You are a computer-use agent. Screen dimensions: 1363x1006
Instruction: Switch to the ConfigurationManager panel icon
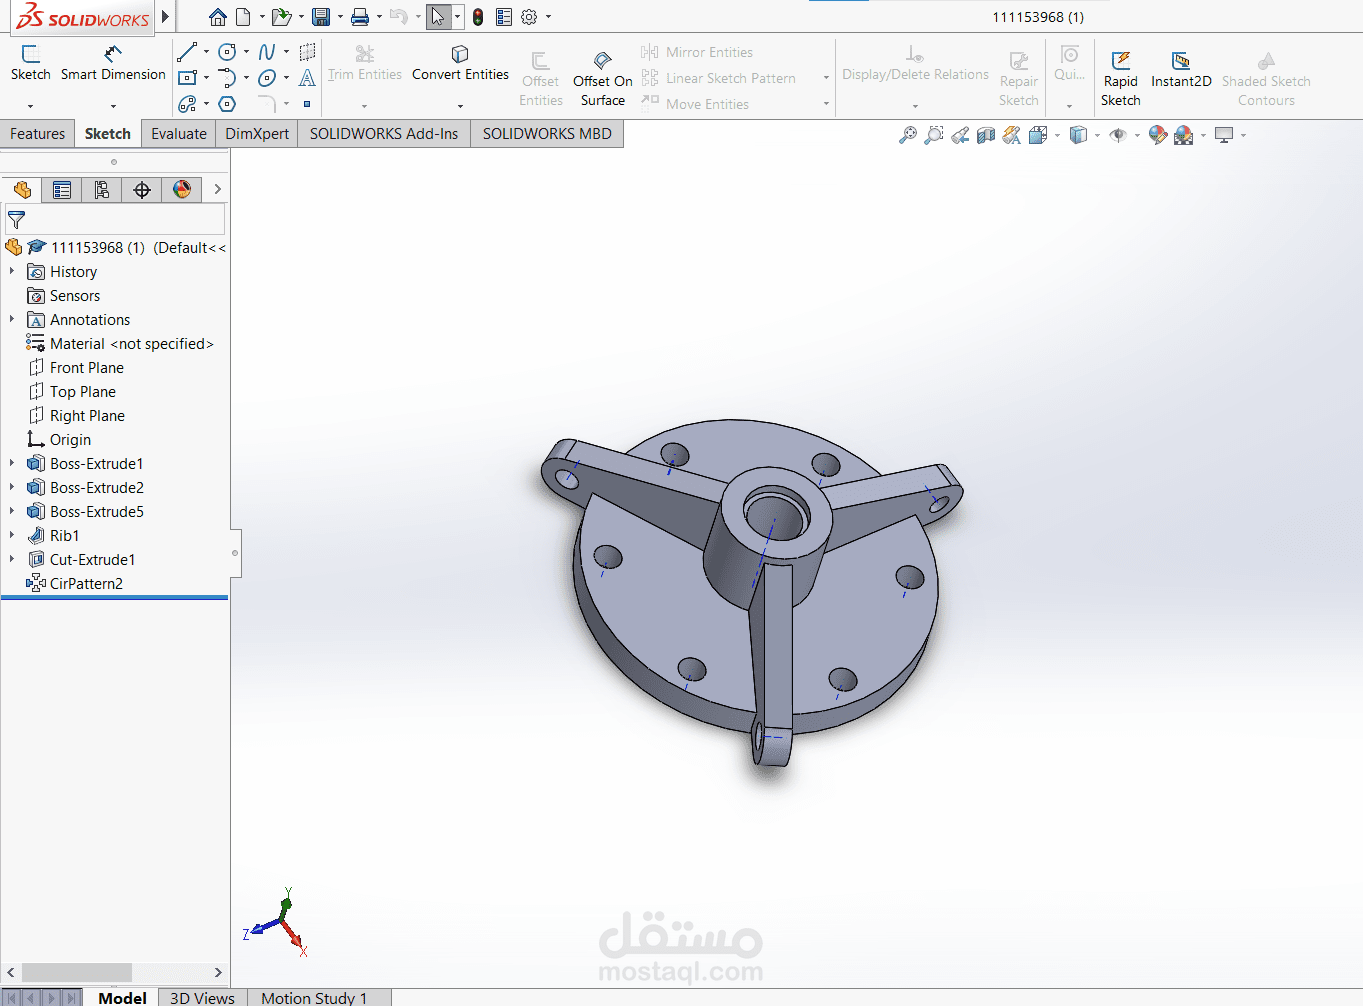101,189
